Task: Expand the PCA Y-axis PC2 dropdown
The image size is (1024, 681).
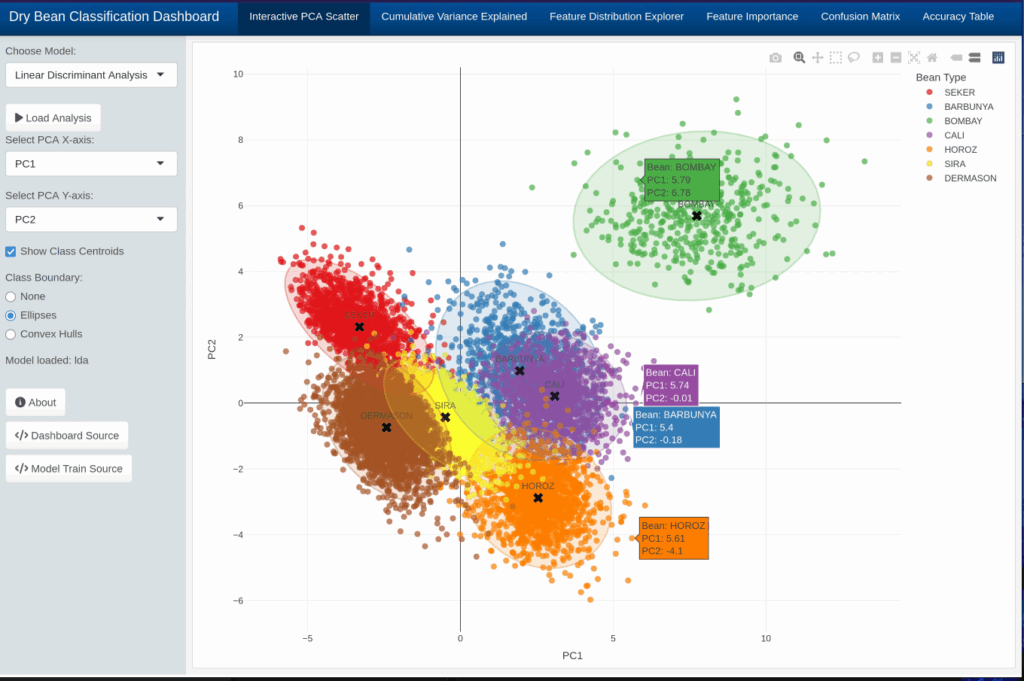Action: [x=91, y=220]
